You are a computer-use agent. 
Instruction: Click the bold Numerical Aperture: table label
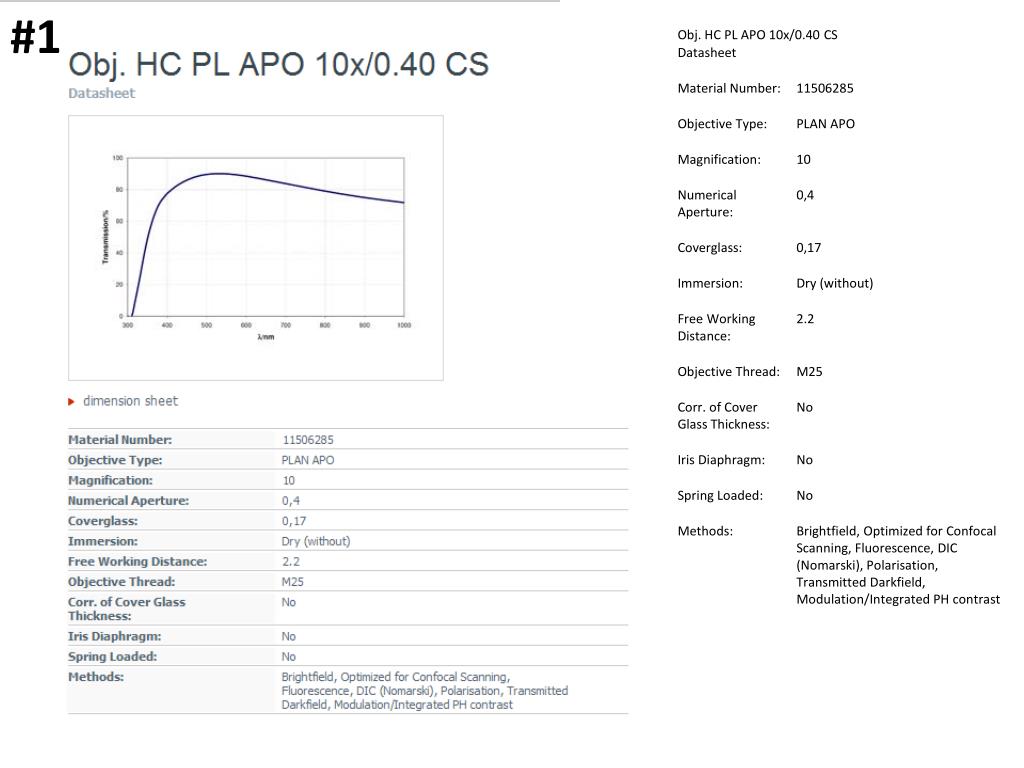(x=129, y=501)
